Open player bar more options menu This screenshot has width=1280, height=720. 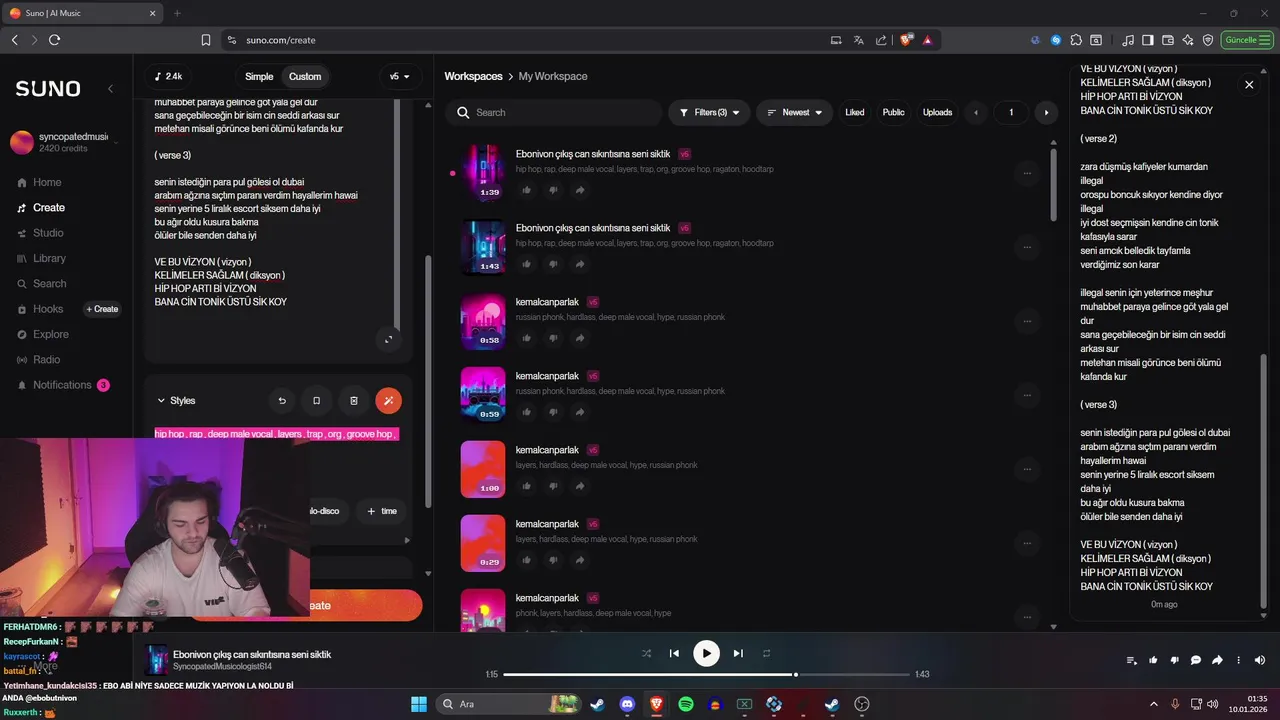1239,660
